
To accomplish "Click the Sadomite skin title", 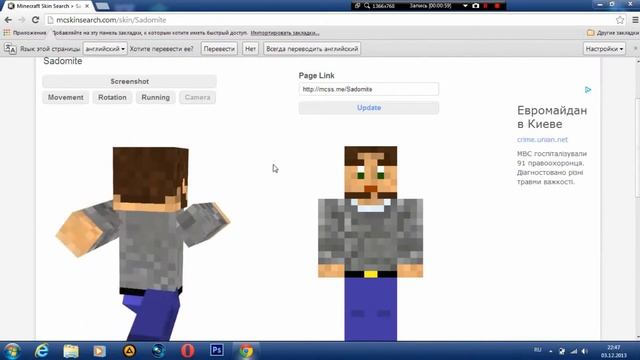I will 62,61.
